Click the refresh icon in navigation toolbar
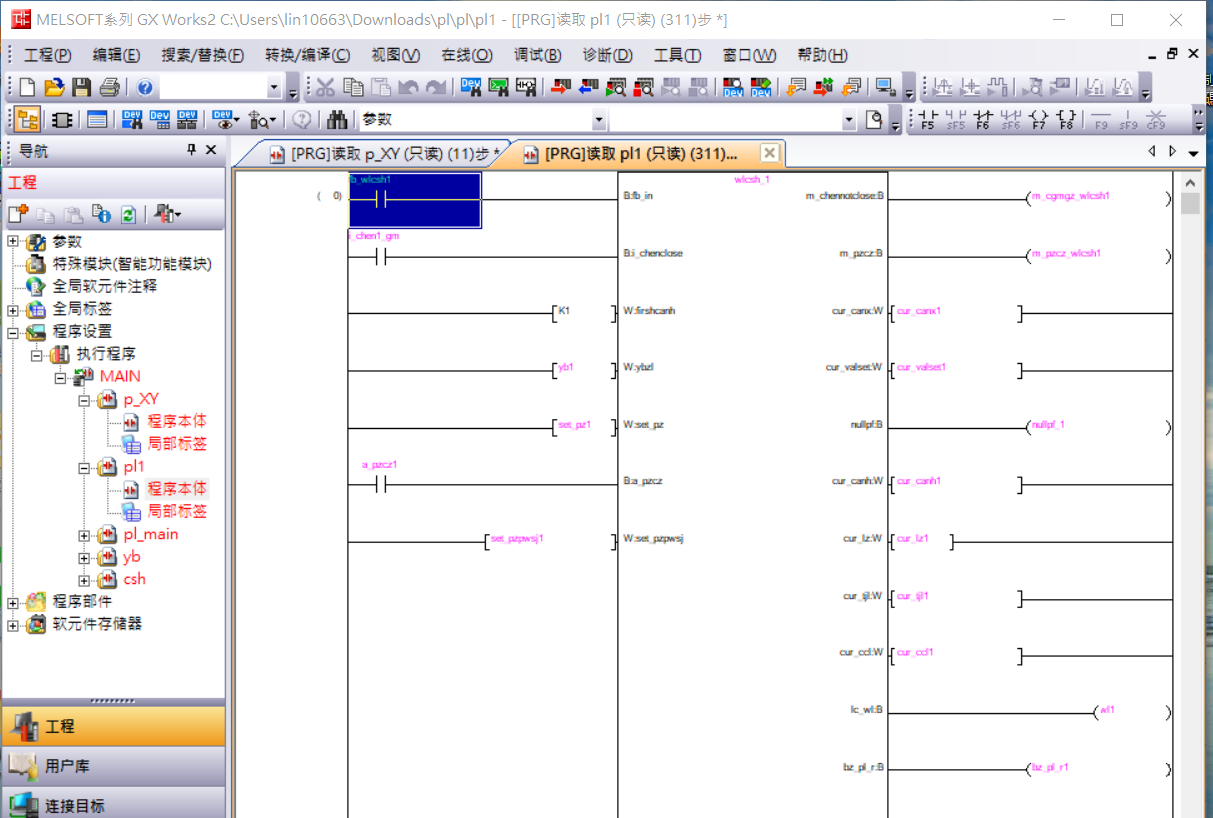 coord(128,214)
